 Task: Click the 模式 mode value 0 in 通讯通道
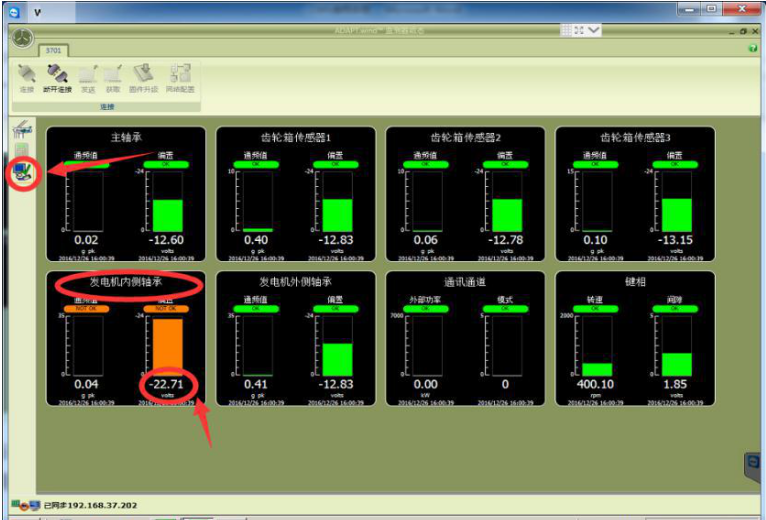(505, 384)
